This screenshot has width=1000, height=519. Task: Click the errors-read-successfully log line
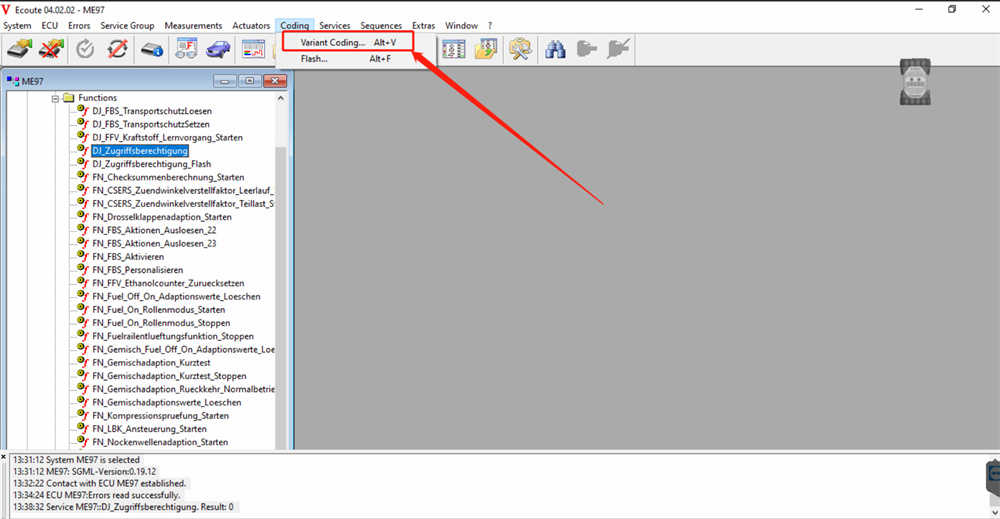(x=96, y=495)
